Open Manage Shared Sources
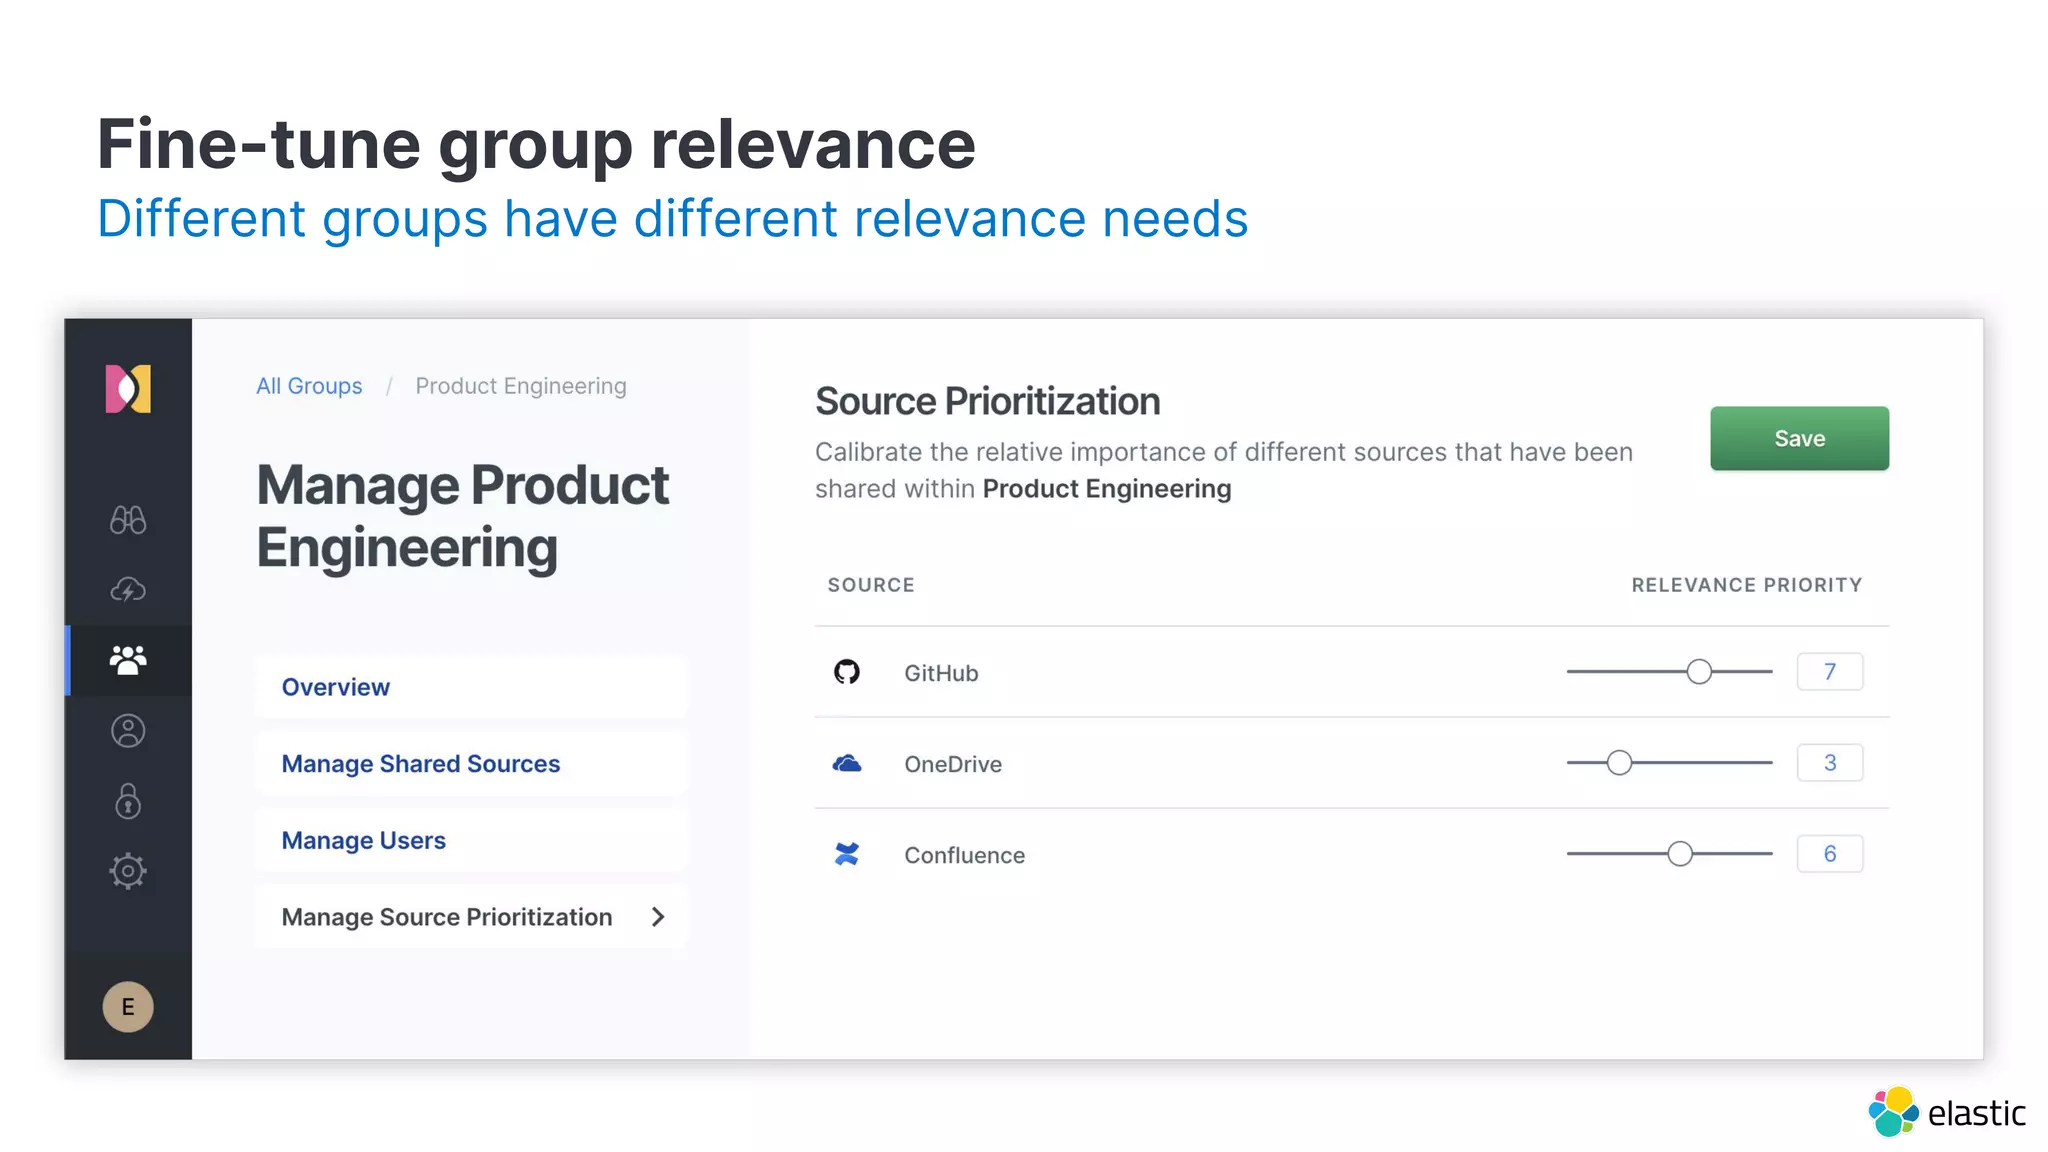2048x1152 pixels. (471, 764)
